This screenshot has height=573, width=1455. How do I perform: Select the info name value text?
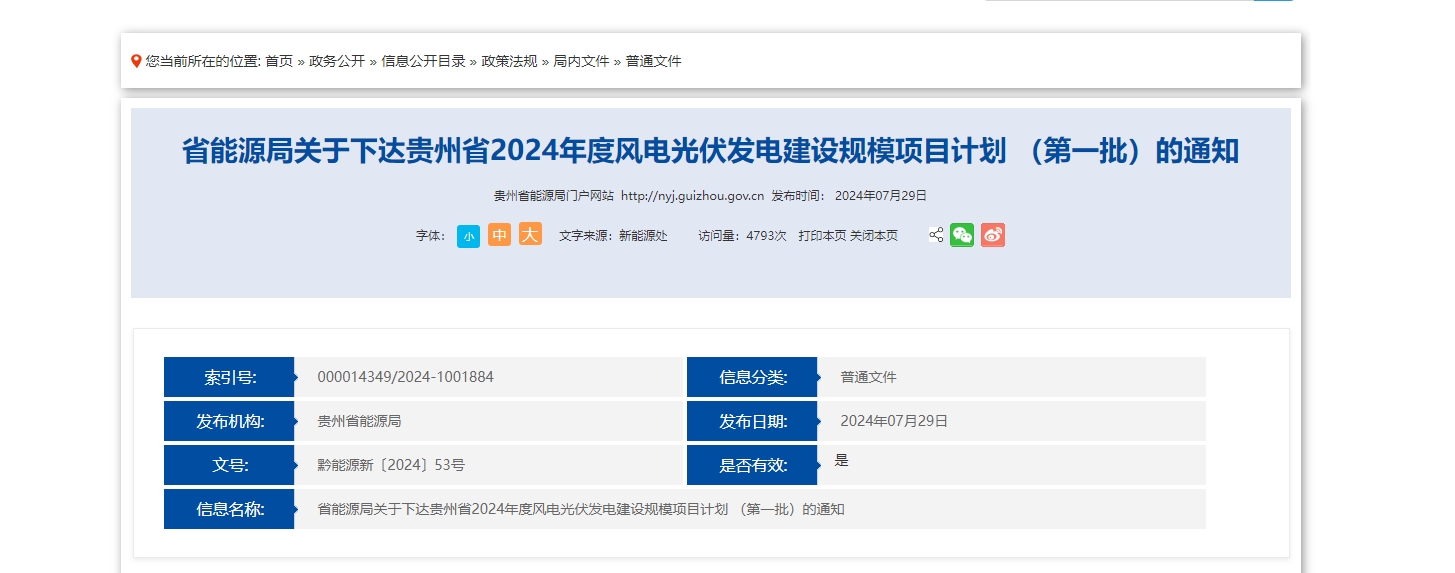[x=581, y=509]
